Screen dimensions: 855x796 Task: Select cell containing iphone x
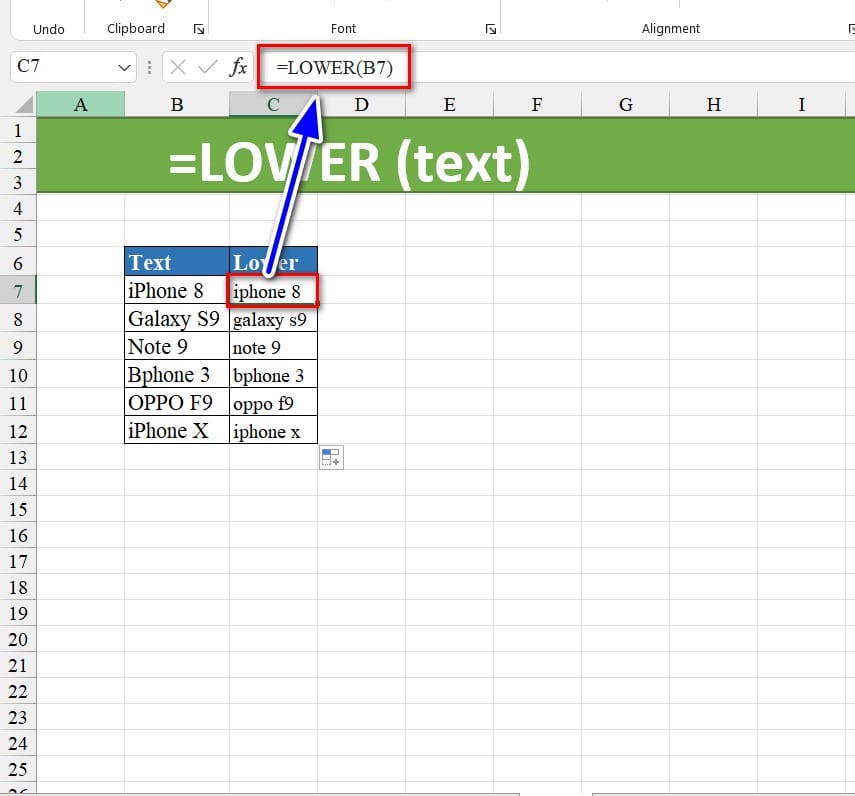[273, 431]
